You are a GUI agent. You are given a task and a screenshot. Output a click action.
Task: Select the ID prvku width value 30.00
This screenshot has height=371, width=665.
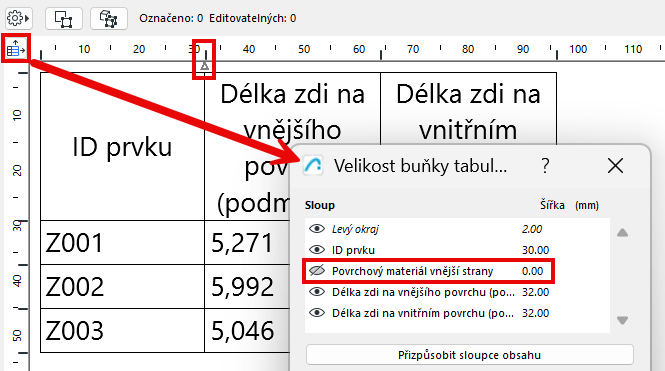[535, 250]
